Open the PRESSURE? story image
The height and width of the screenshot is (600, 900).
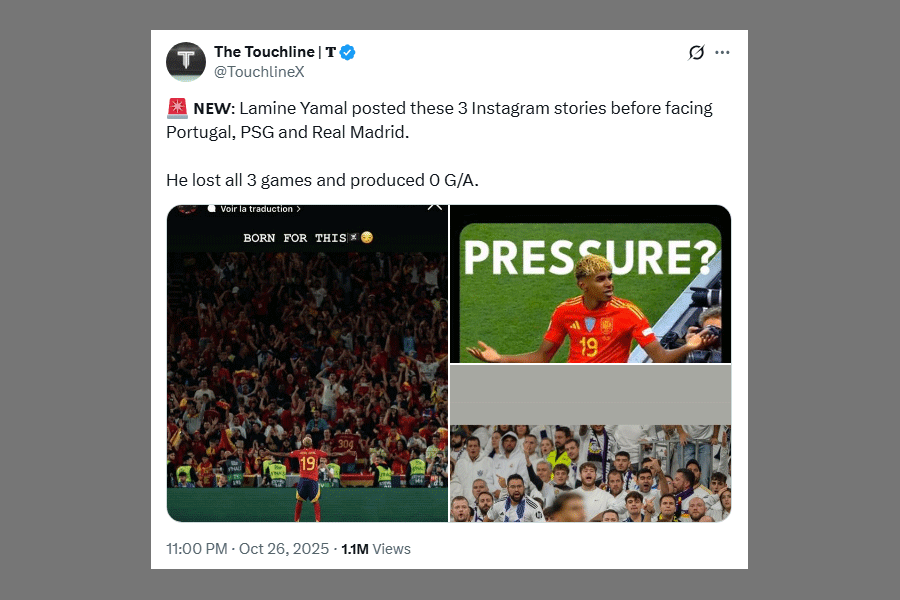point(590,284)
